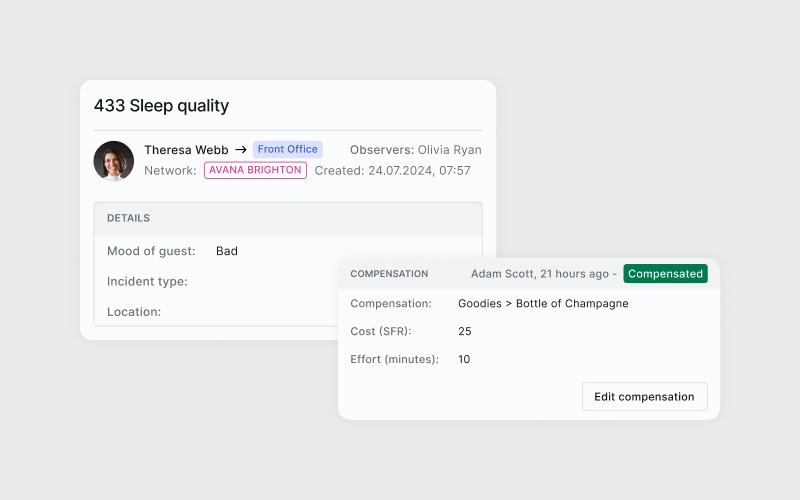Viewport: 800px width, 500px height.
Task: Click Theresa Webb's avatar photo
Action: [x=114, y=160]
